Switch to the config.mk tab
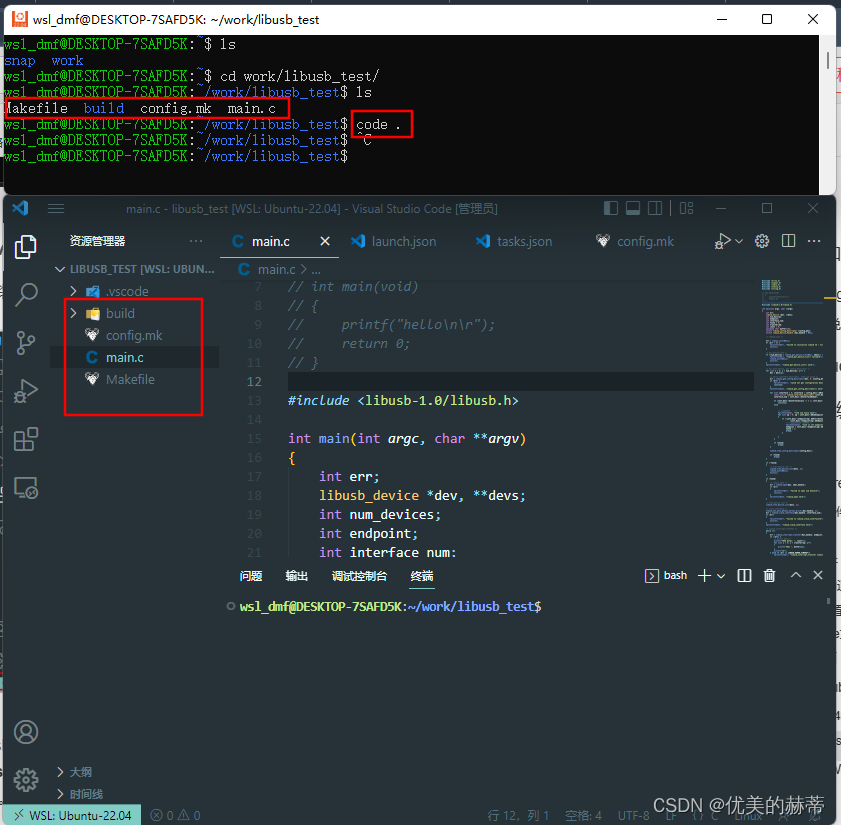 tap(635, 241)
